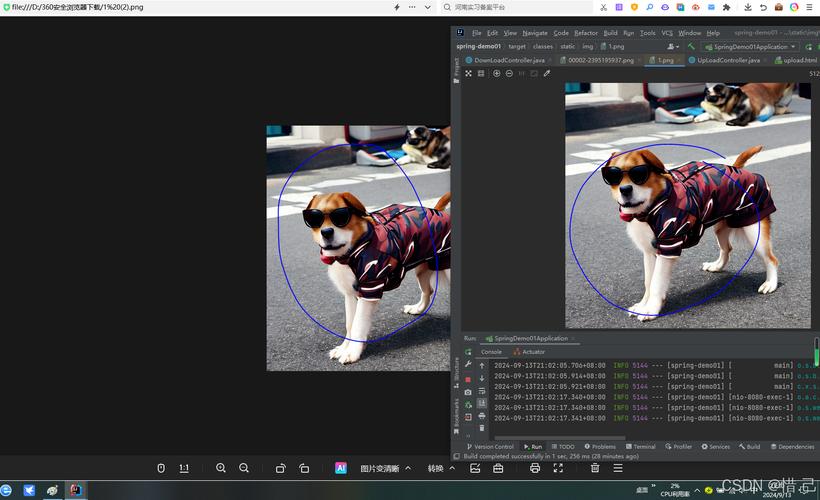Click the 'classes' breadcrumb in navigation bar
This screenshot has height=500, width=820.
[542, 47]
